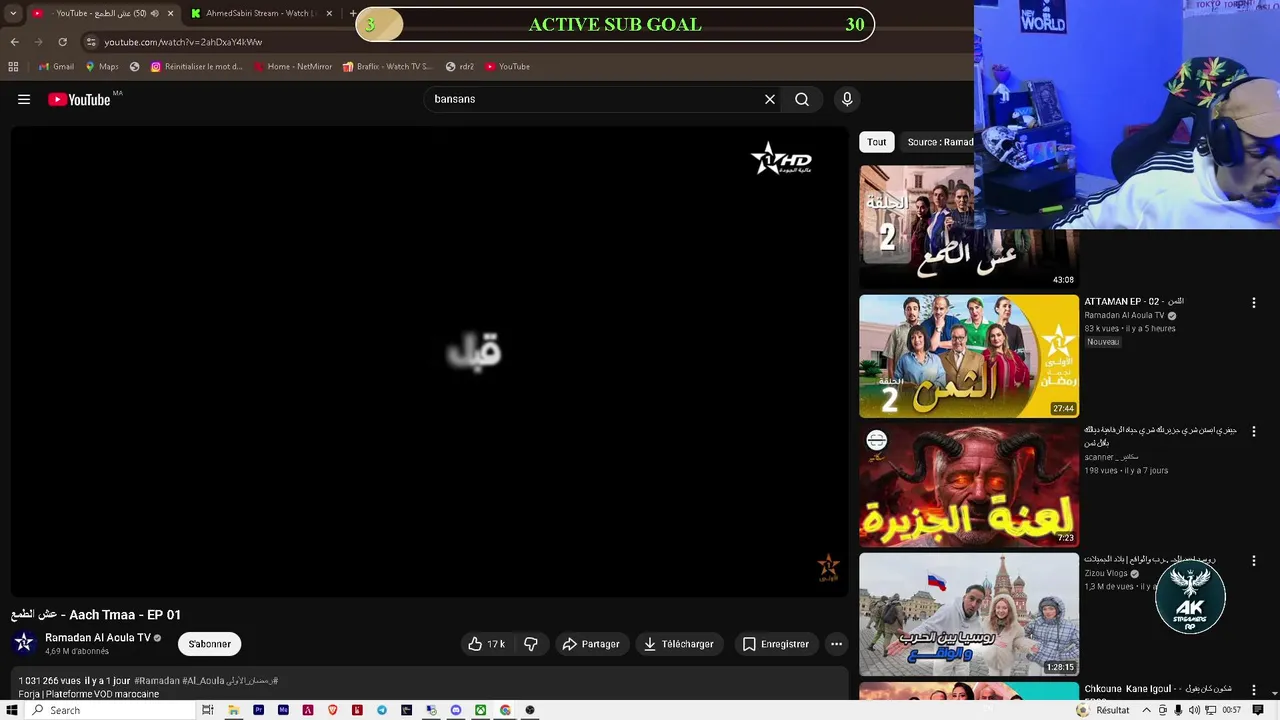
Task: Open OBS Studio from the taskbar
Action: tap(530, 710)
